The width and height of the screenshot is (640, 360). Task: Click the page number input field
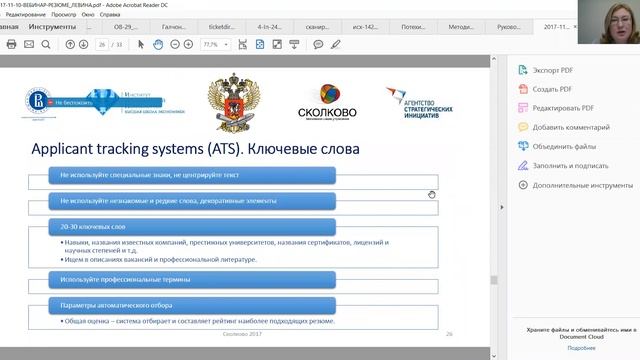[x=102, y=44]
